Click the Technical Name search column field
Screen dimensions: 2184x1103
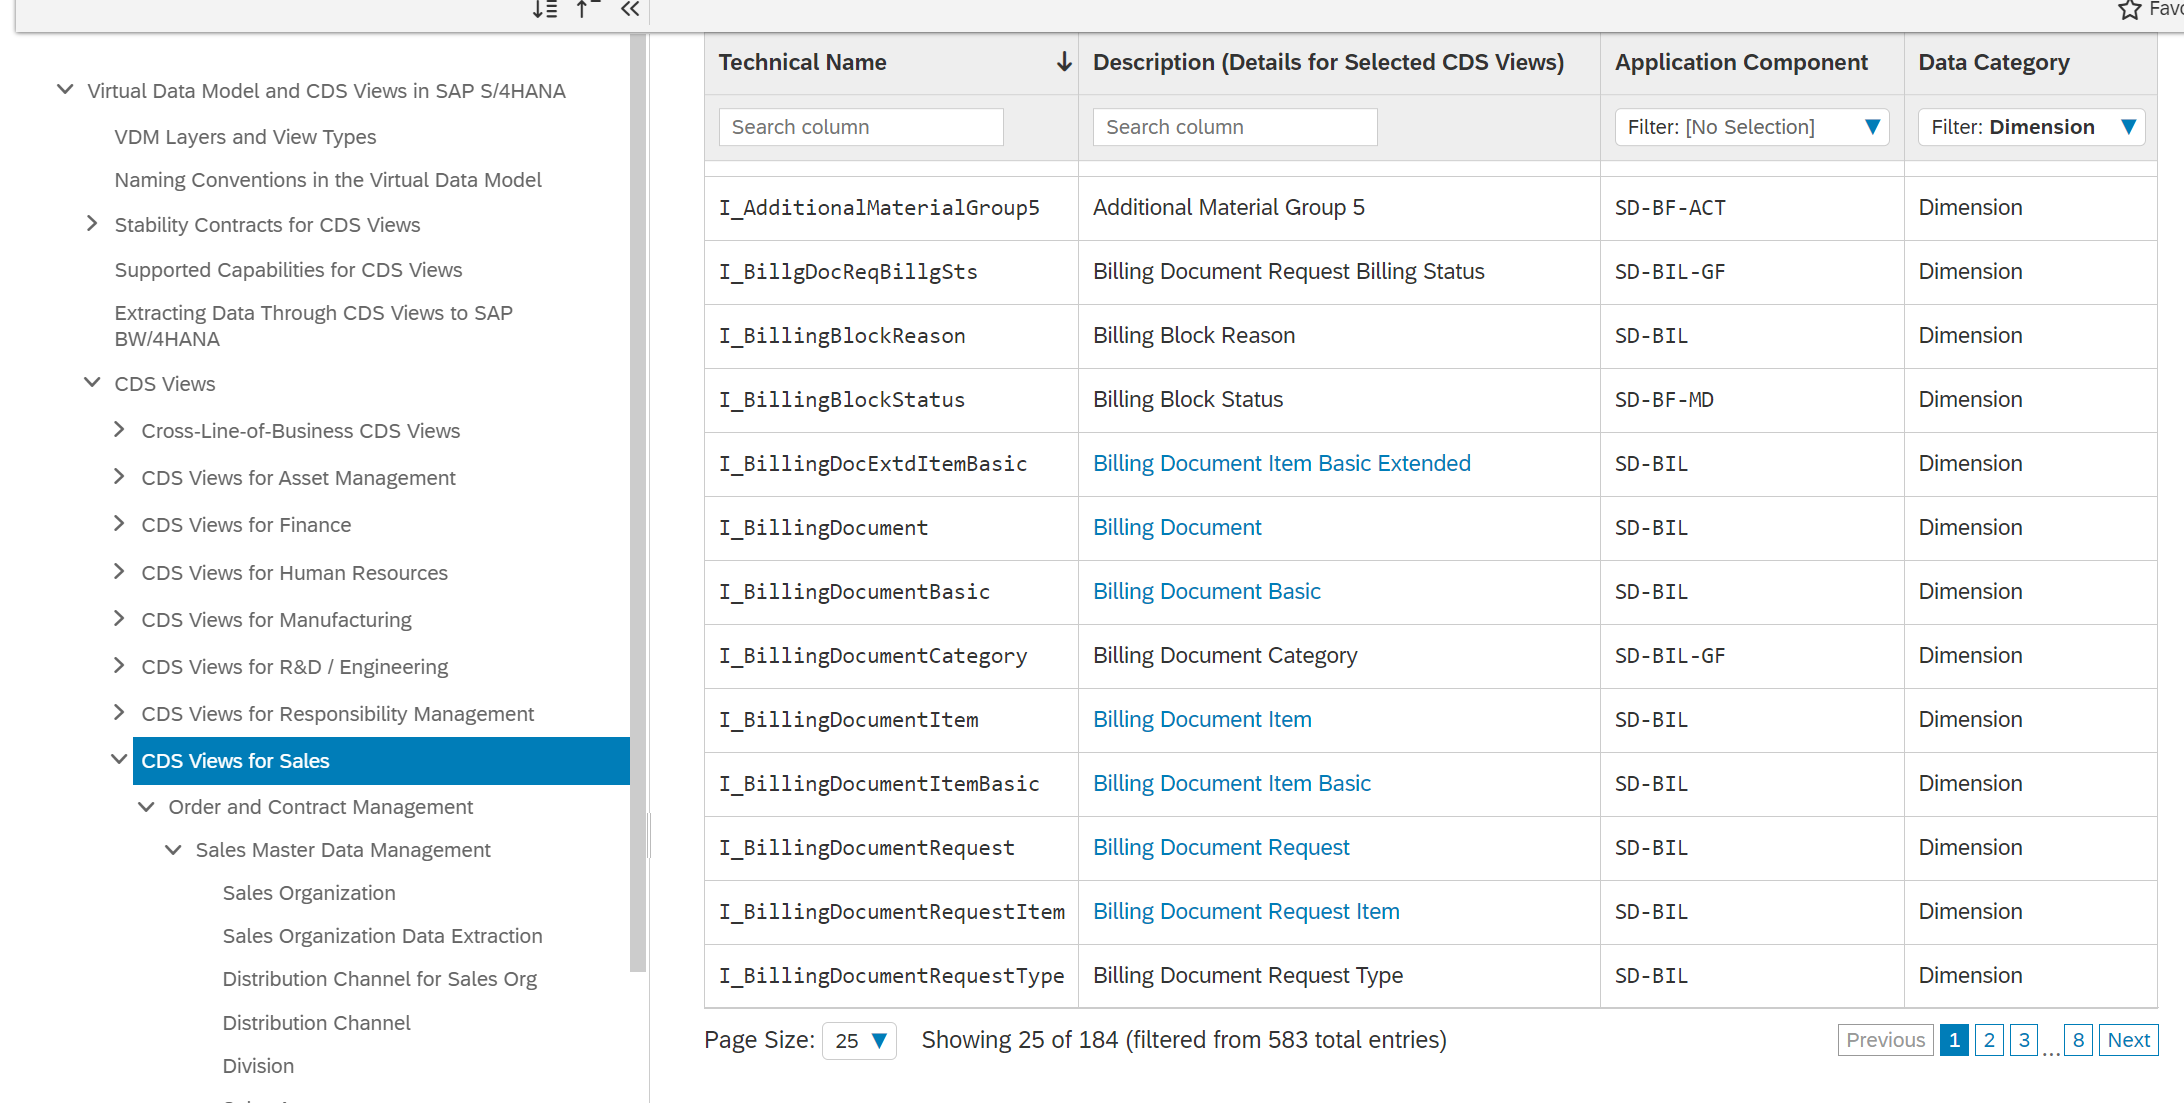[x=860, y=127]
